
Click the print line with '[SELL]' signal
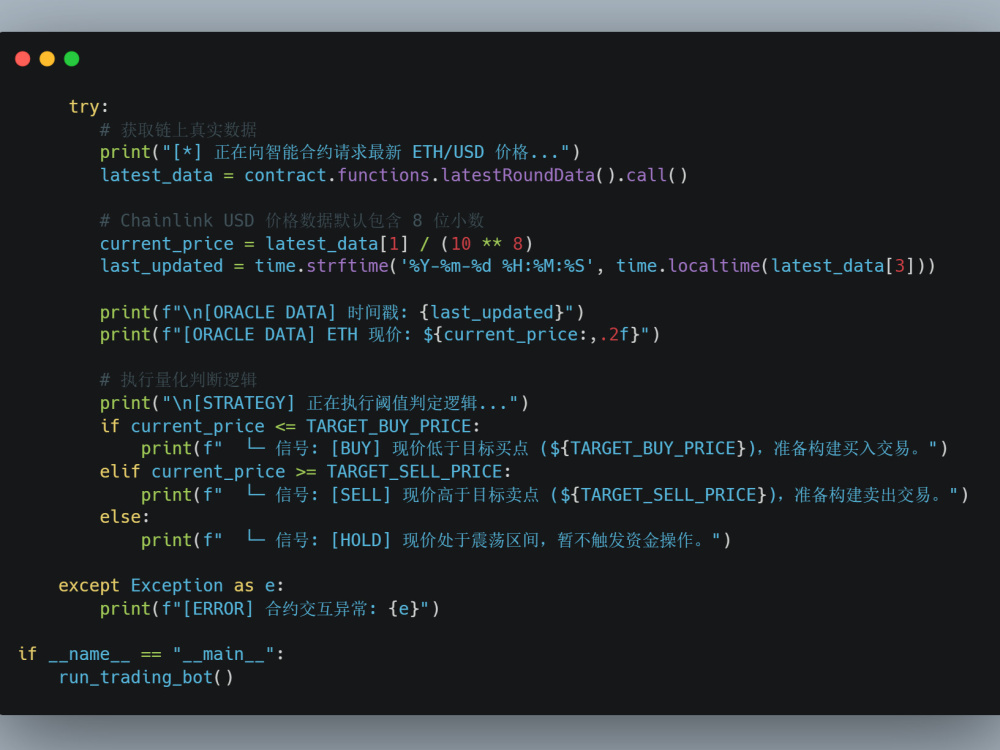[x=555, y=495]
